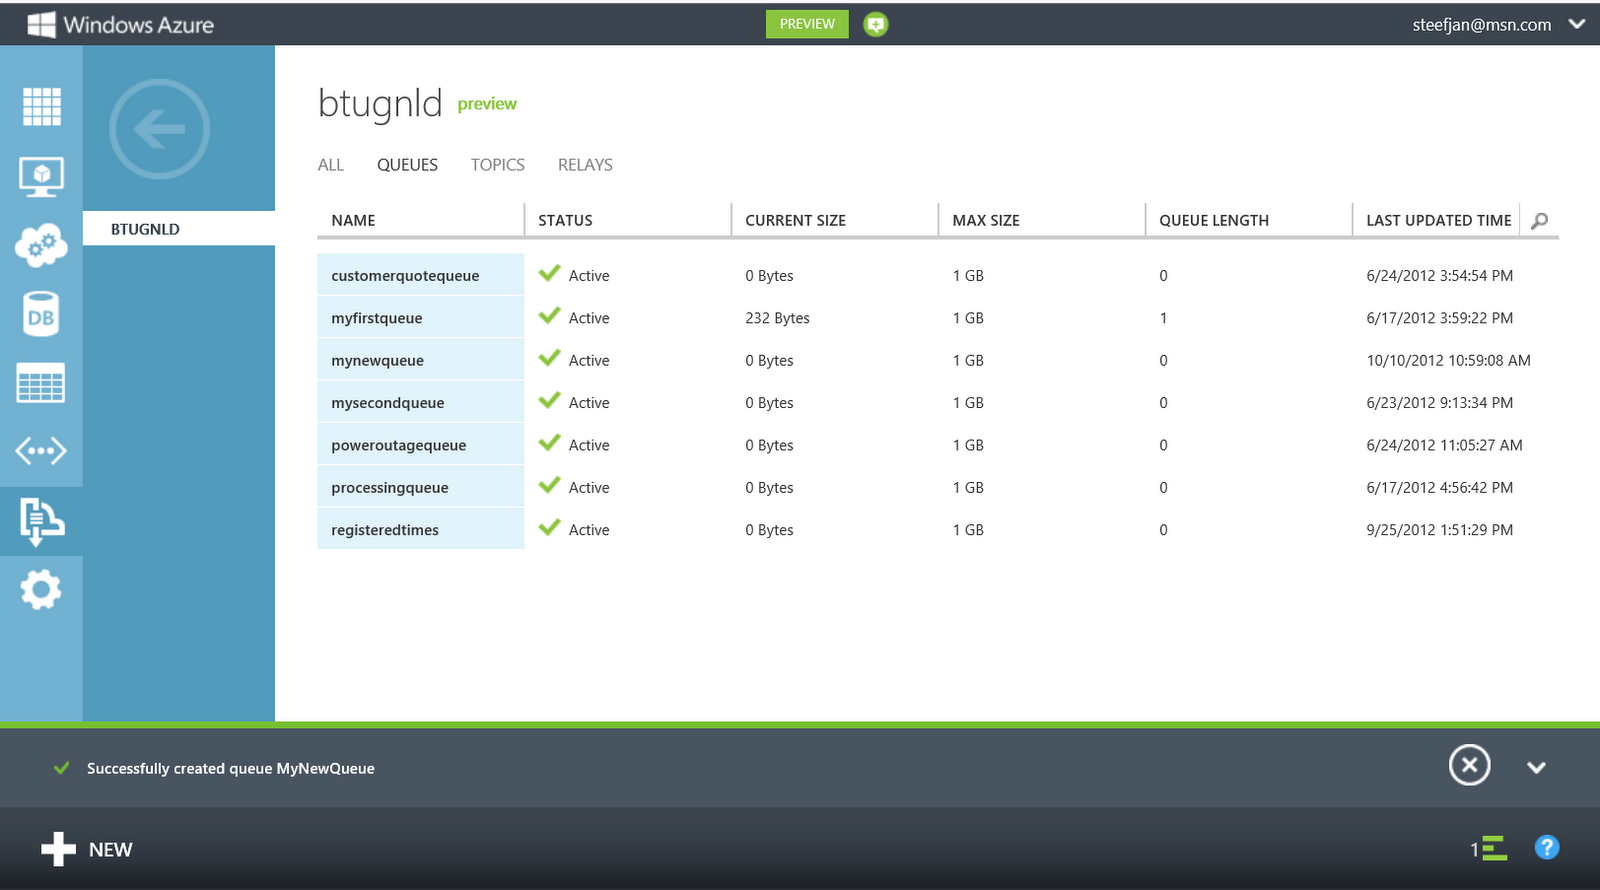1600x890 pixels.
Task: Click Active status check of myfirstqueue
Action: tap(549, 315)
